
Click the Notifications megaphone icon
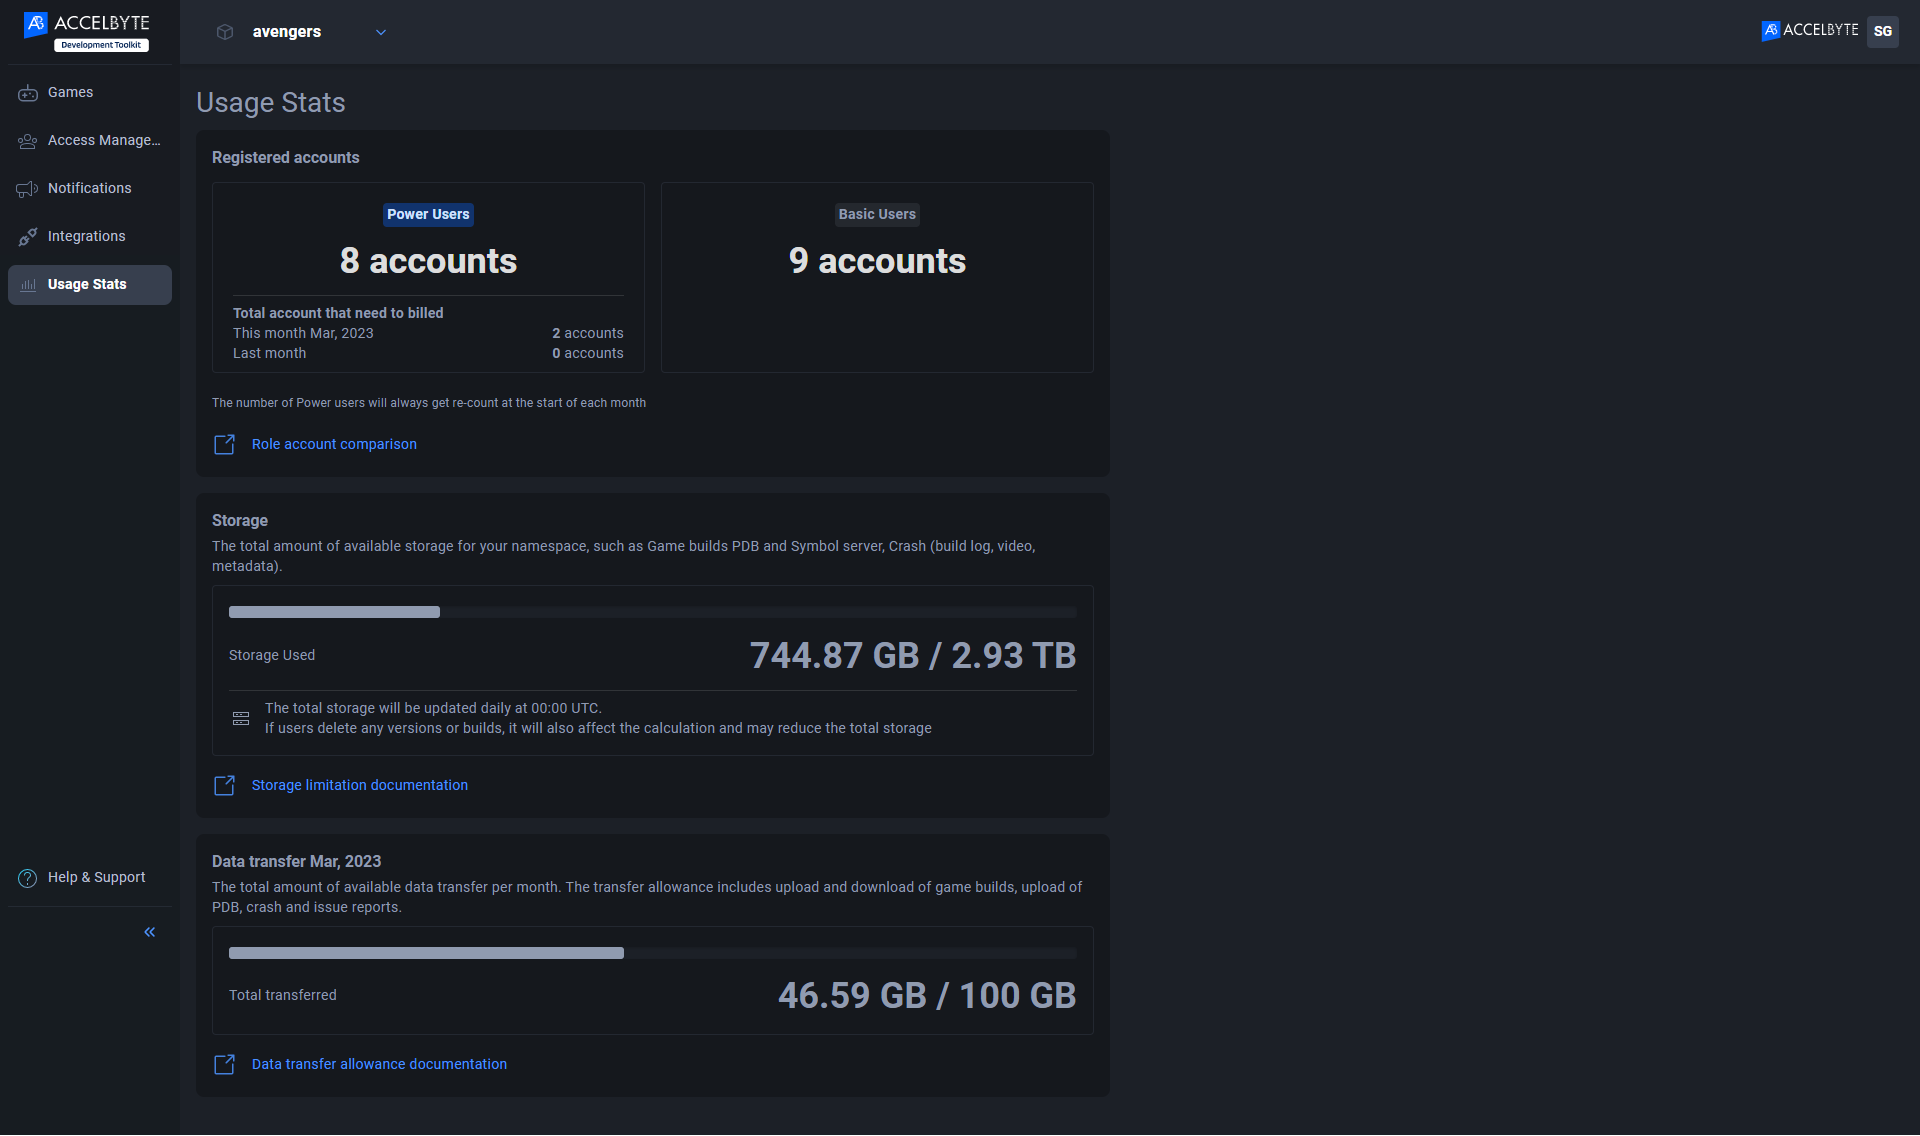click(x=28, y=189)
